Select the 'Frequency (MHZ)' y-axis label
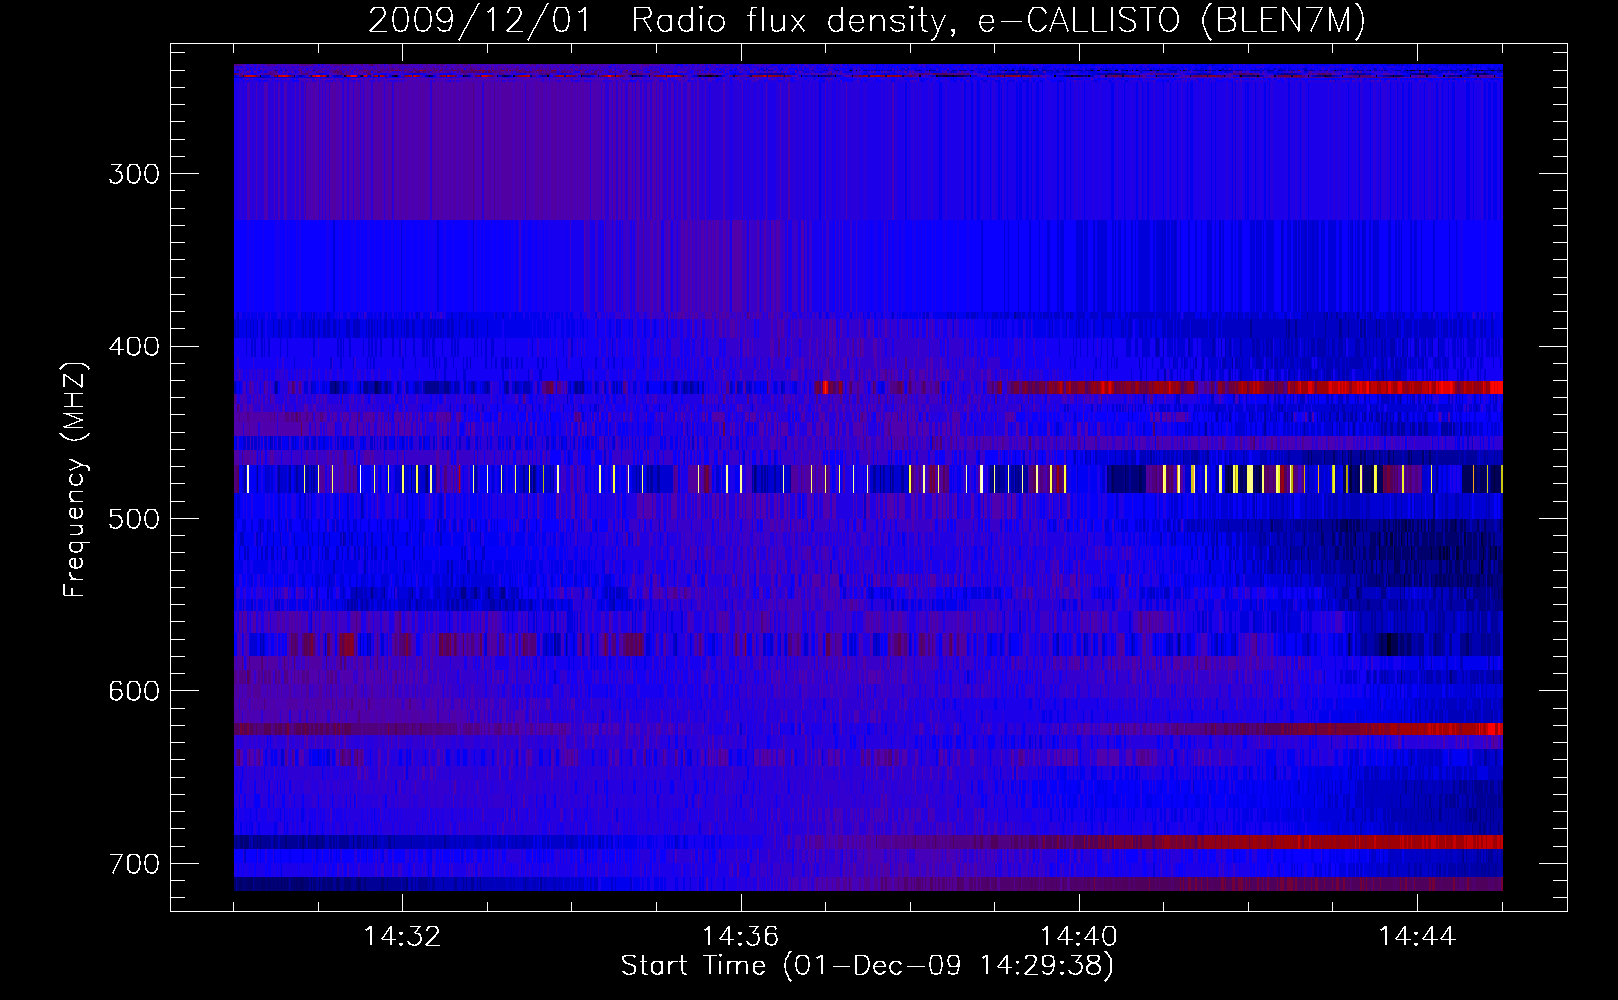This screenshot has width=1618, height=1000. 75,479
